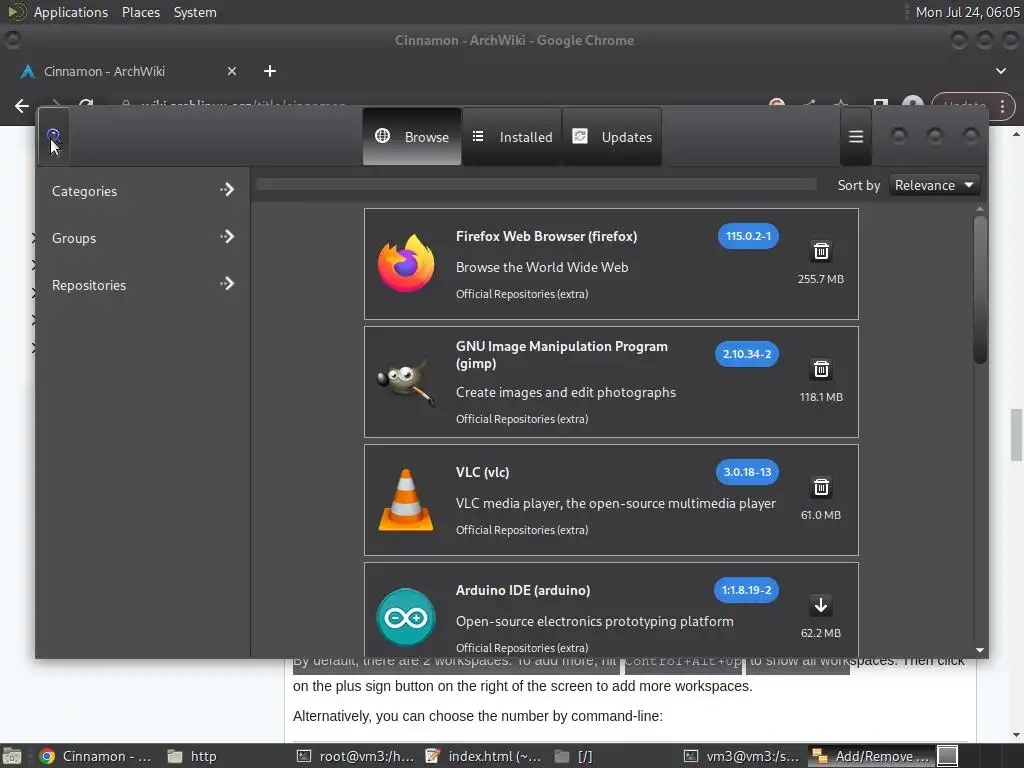
Task: Install Arduino IDE with download arrow
Action: point(821,605)
